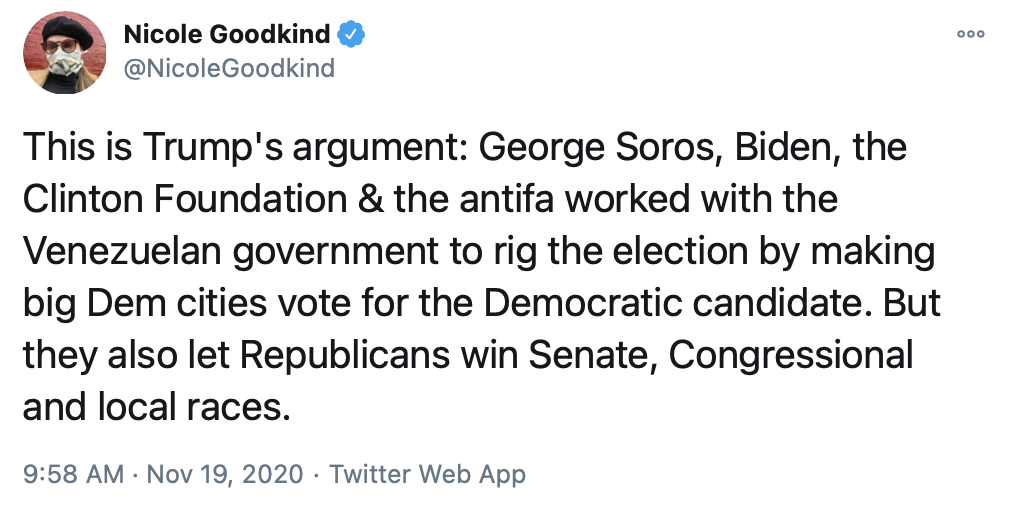The height and width of the screenshot is (508, 1010).
Task: Open the Twitter Web App source link
Action: click(x=427, y=473)
